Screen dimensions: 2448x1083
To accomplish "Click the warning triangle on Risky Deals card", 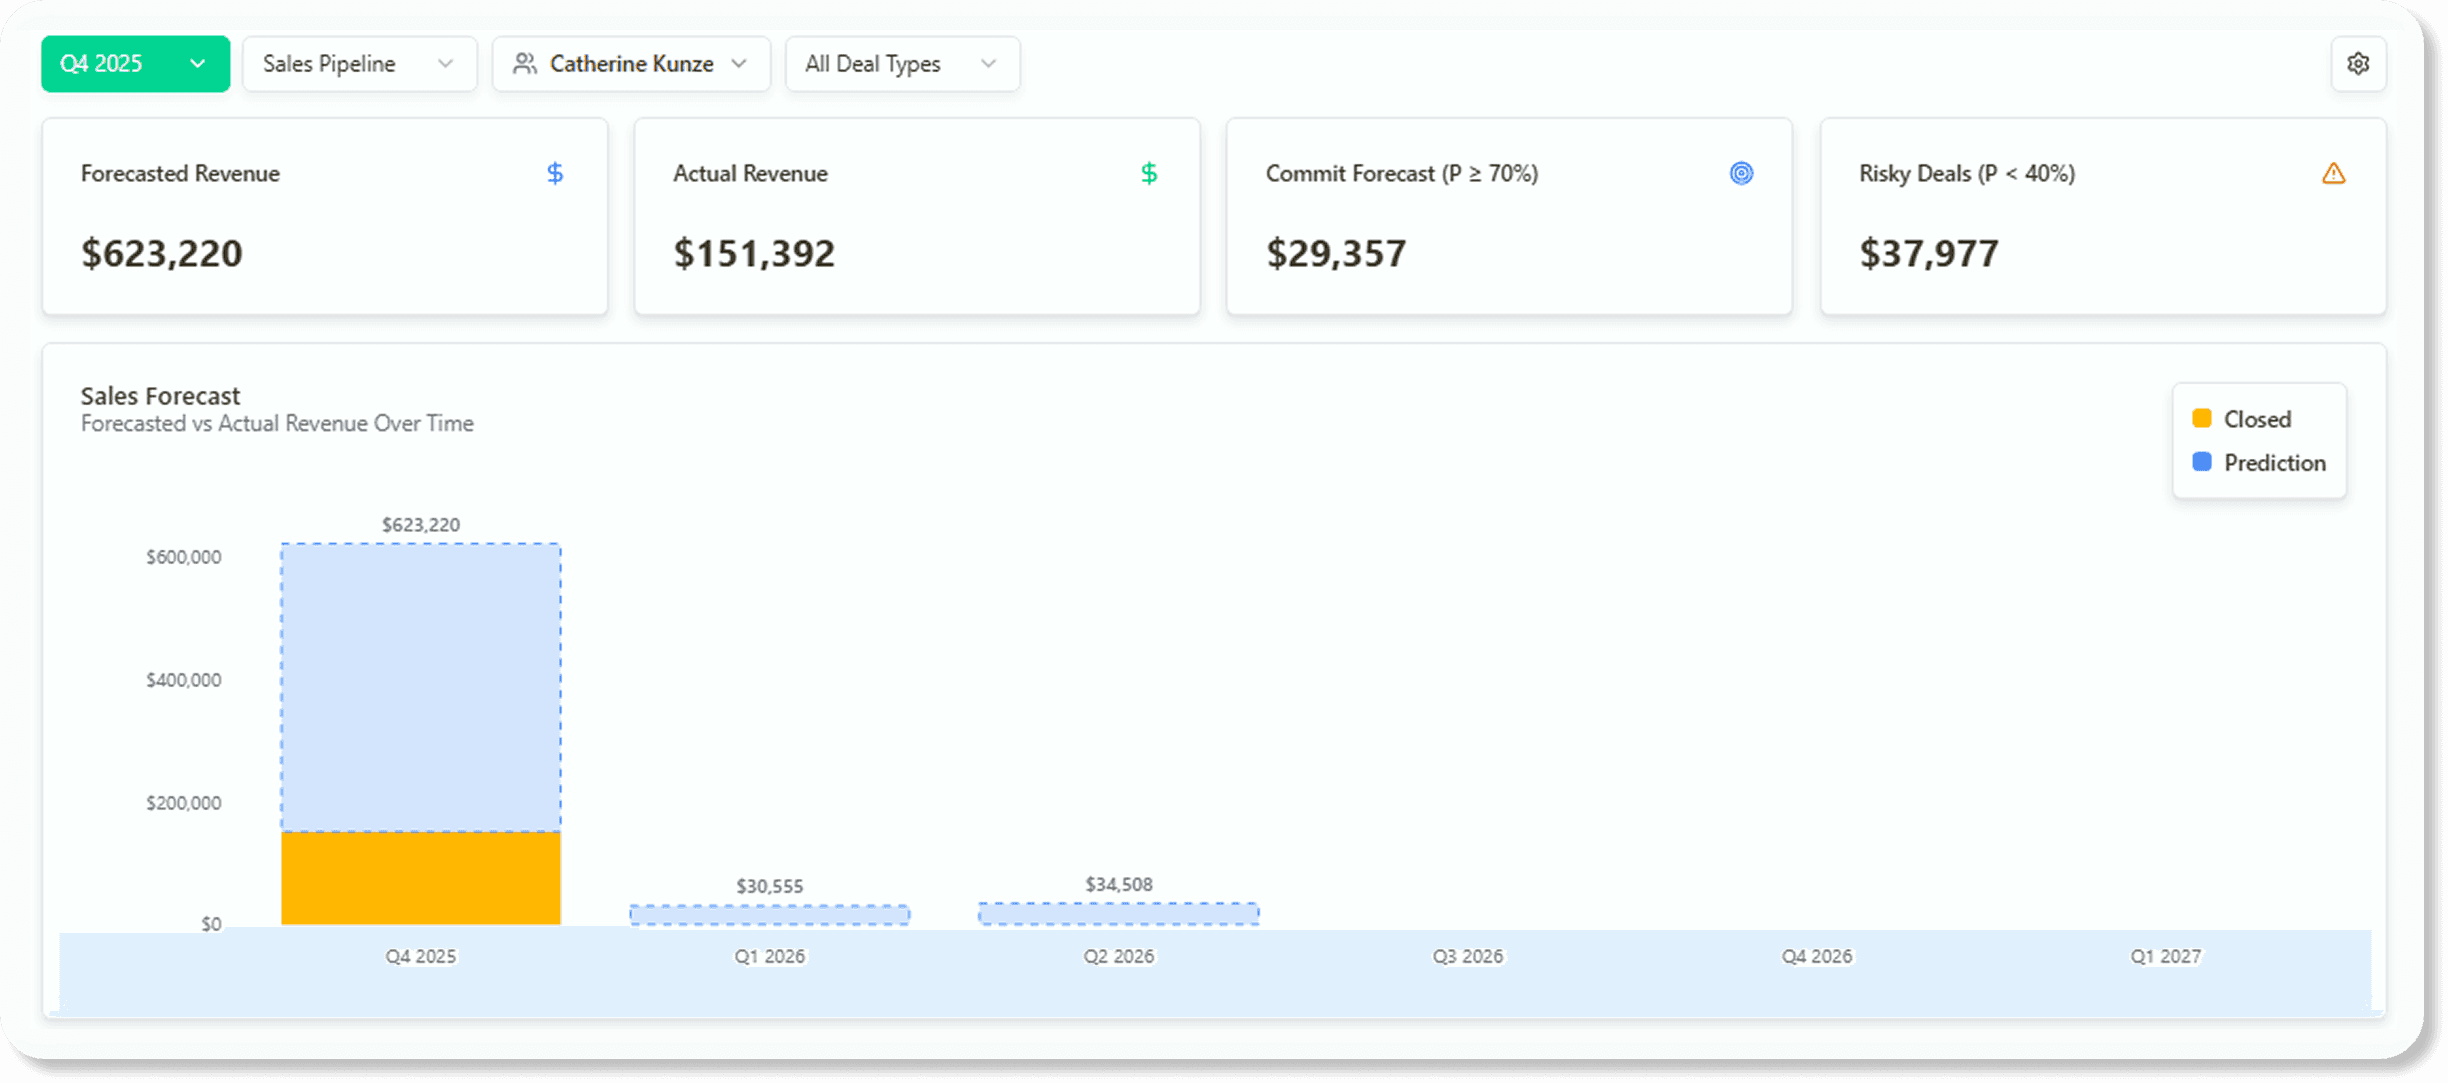I will point(2333,174).
